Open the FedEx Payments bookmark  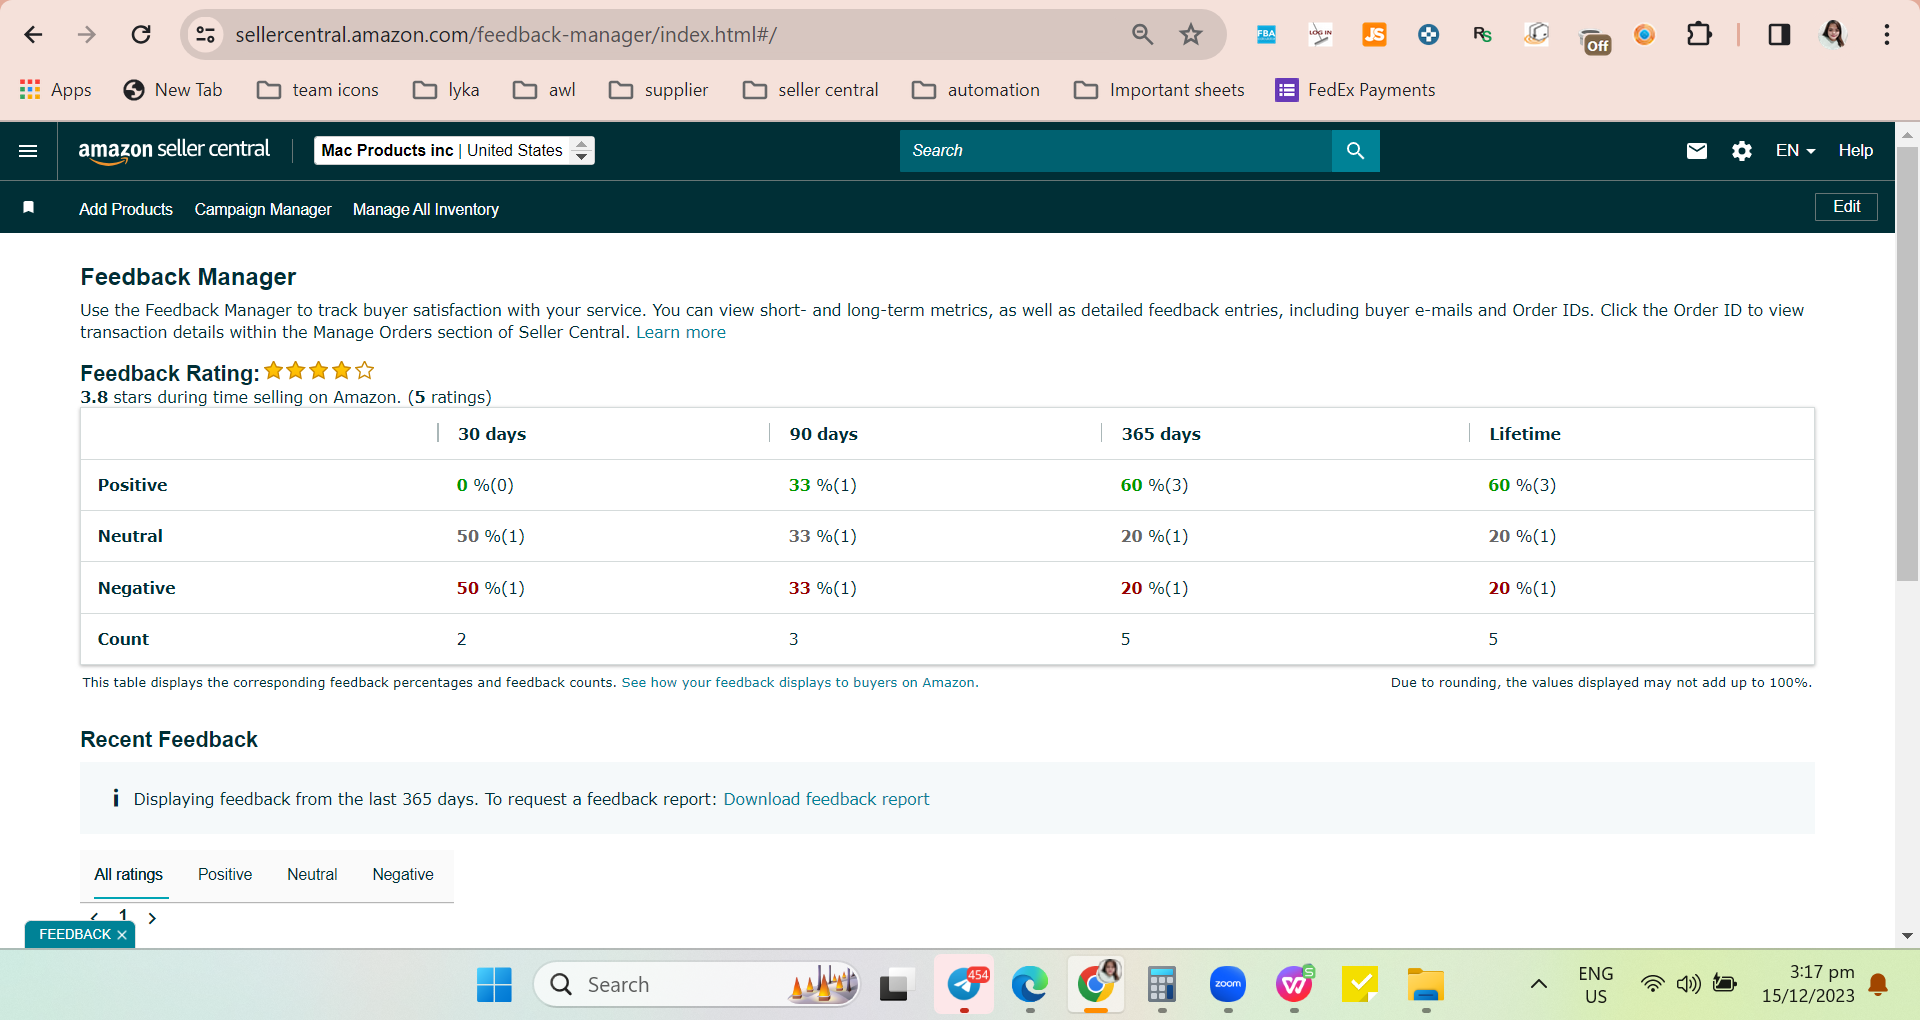(x=1355, y=90)
